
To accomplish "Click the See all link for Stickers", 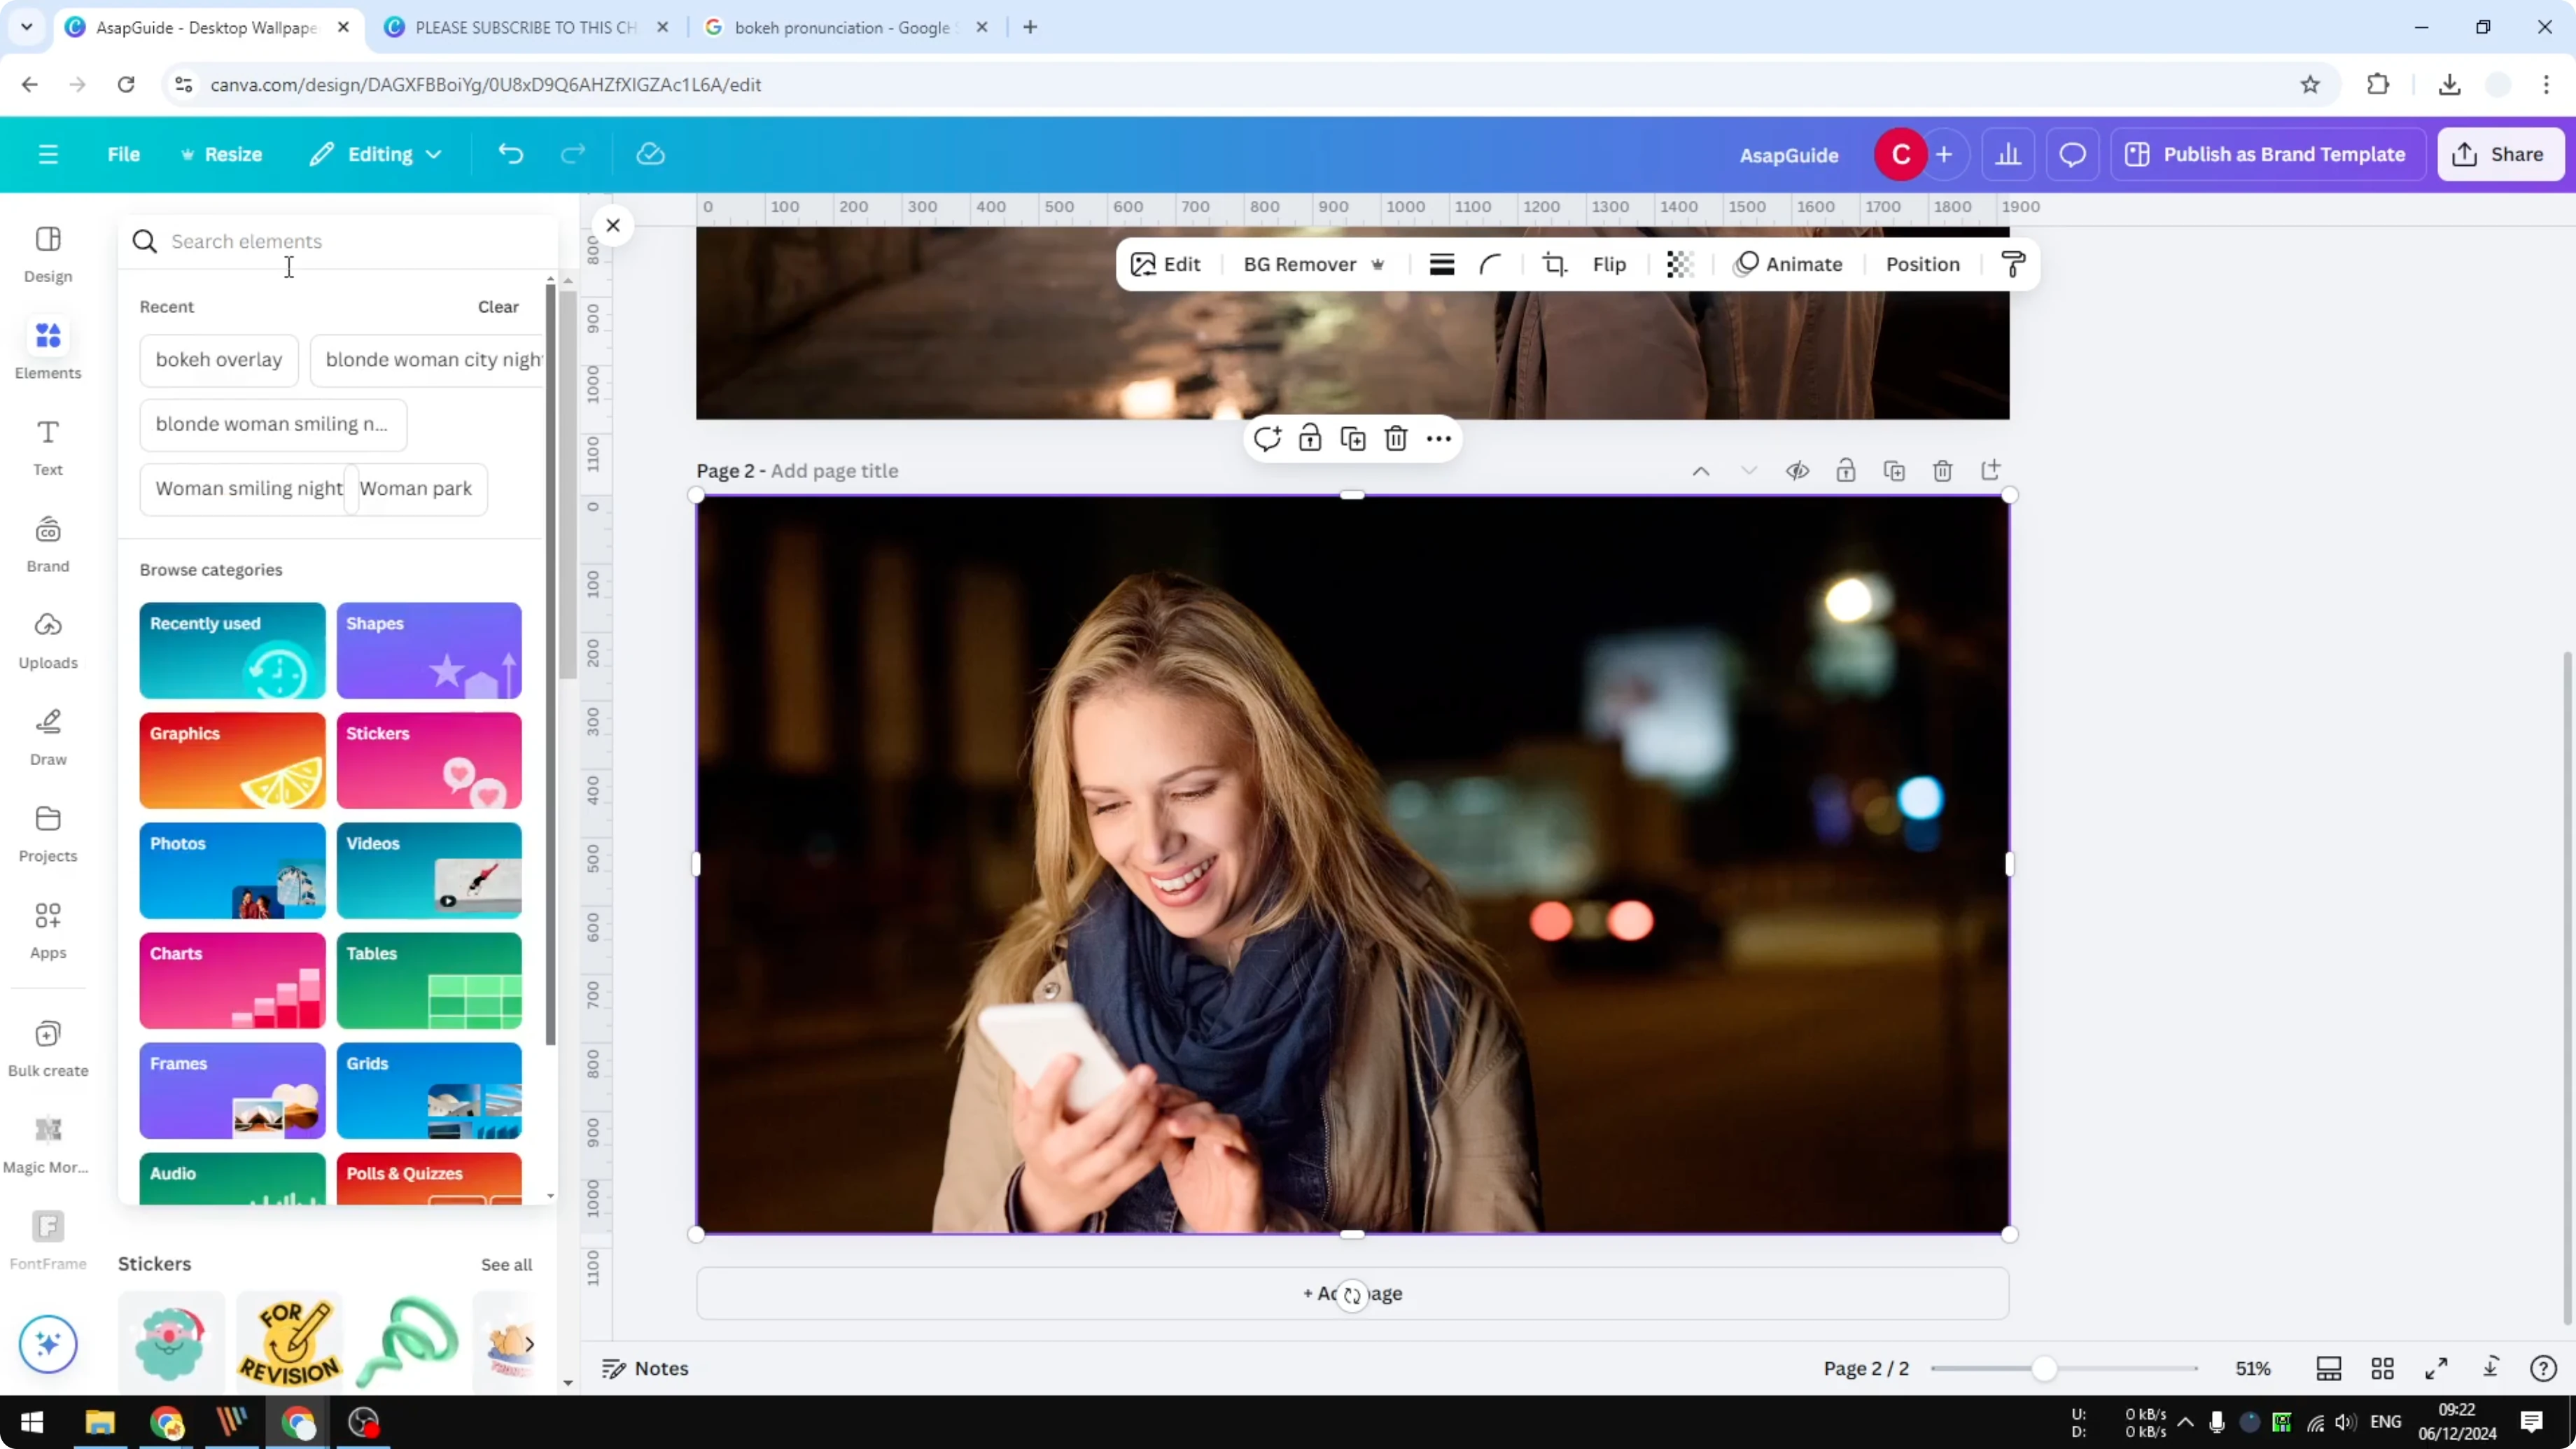I will [506, 1264].
